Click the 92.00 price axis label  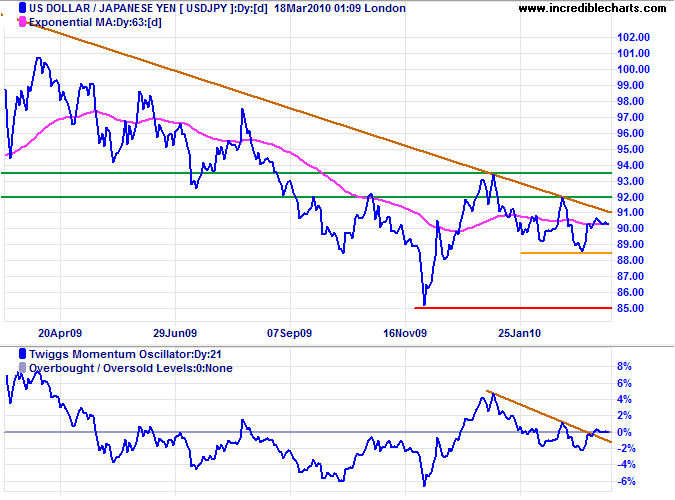click(x=630, y=197)
